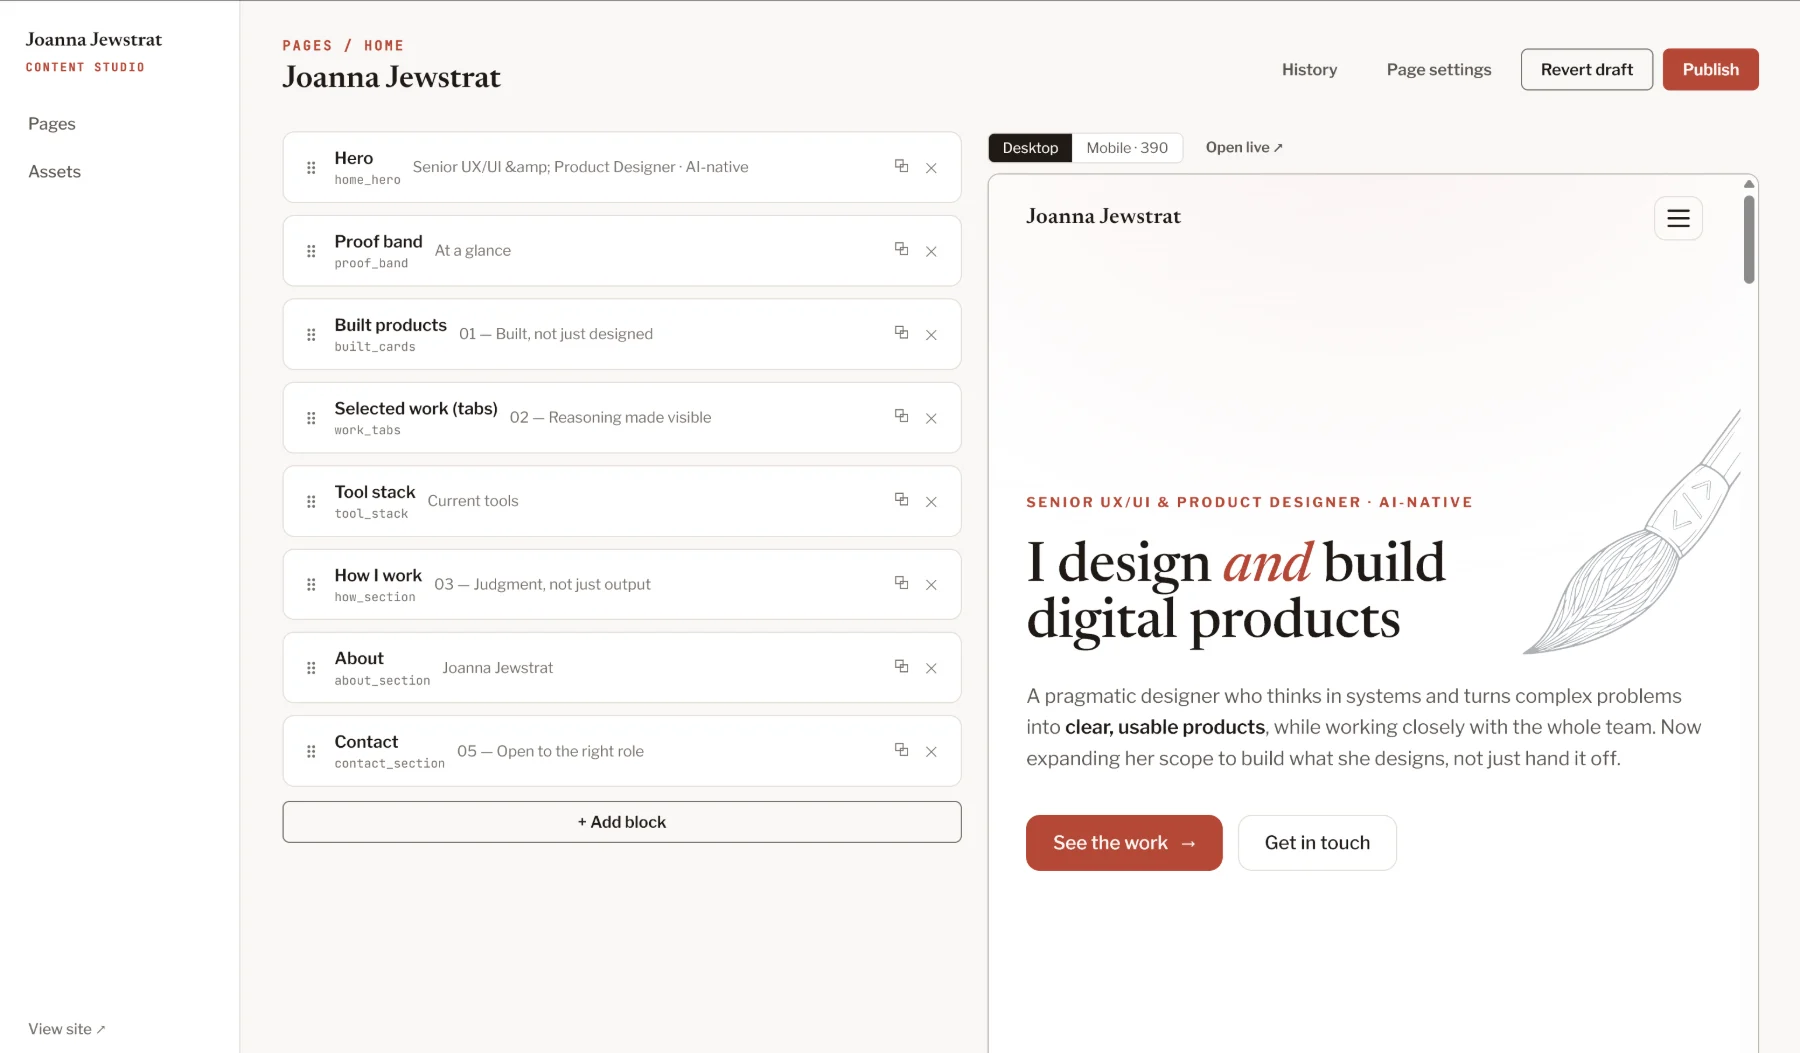The height and width of the screenshot is (1053, 1800).
Task: Remove the Tool stack block
Action: pos(931,501)
